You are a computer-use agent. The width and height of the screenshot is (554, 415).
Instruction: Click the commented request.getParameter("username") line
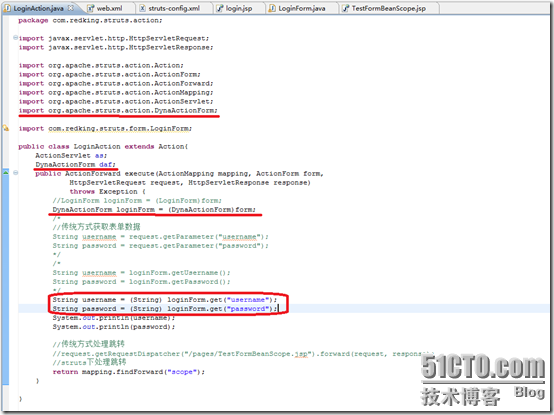(x=161, y=237)
